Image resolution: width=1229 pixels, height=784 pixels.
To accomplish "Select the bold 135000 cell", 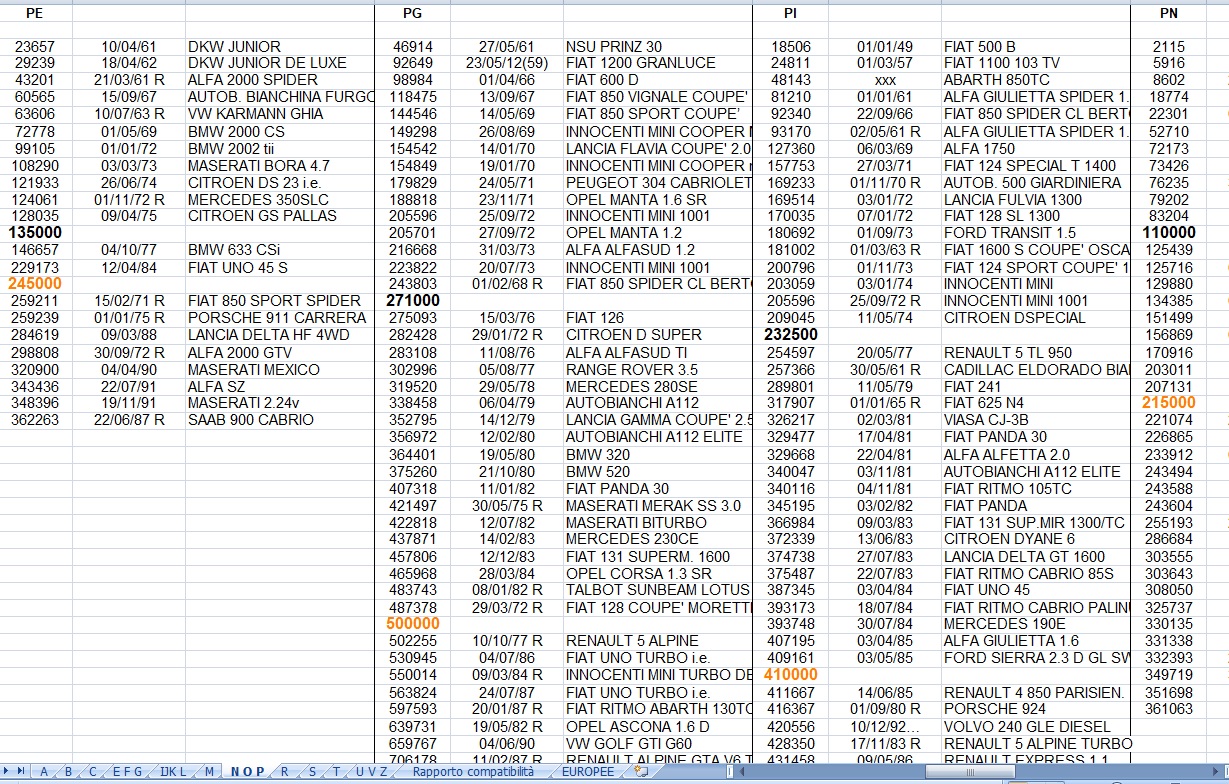I will pos(36,233).
